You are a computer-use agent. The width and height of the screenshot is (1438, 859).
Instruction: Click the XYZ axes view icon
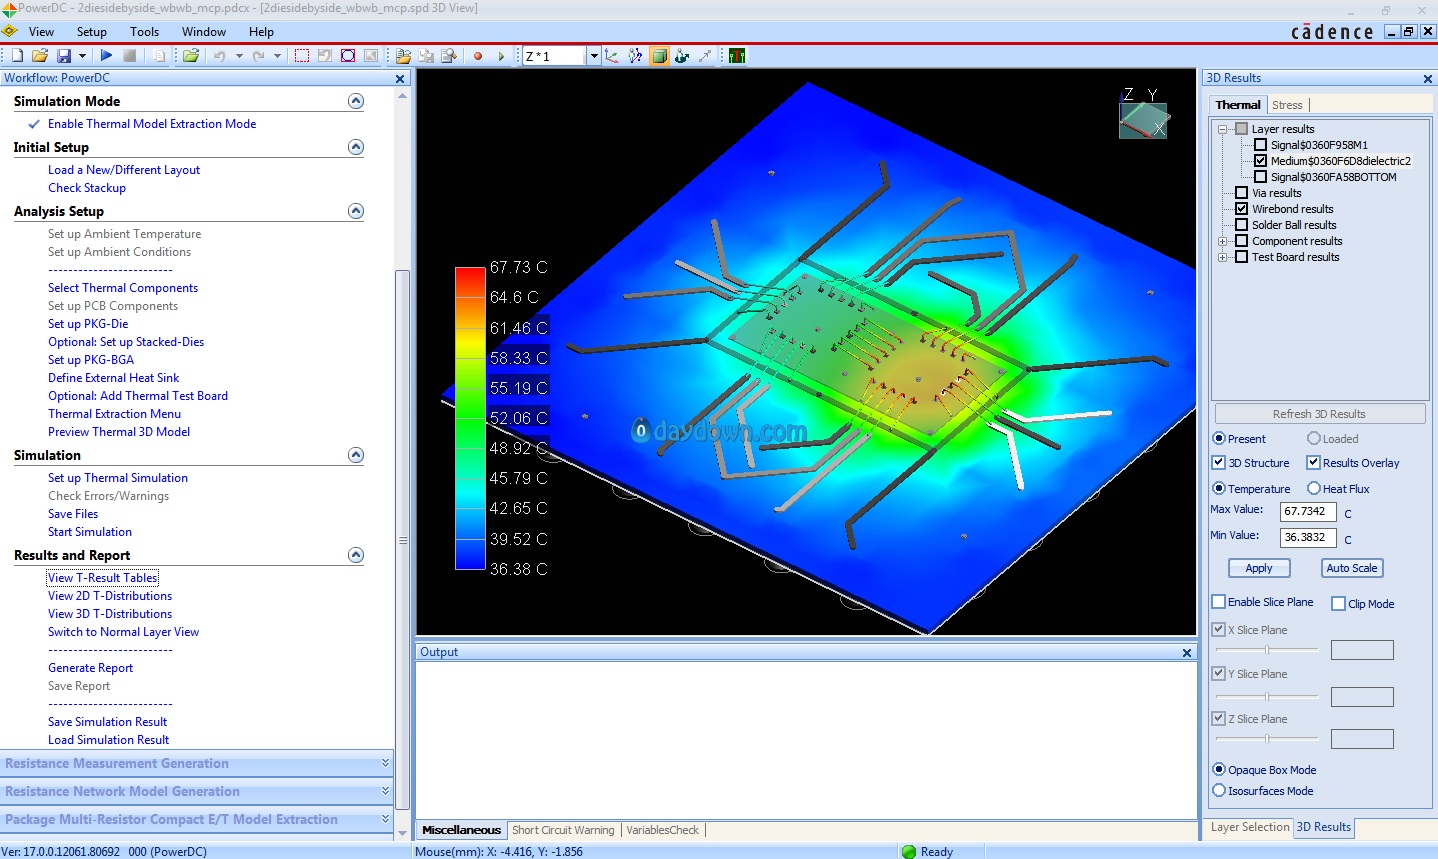click(x=612, y=56)
